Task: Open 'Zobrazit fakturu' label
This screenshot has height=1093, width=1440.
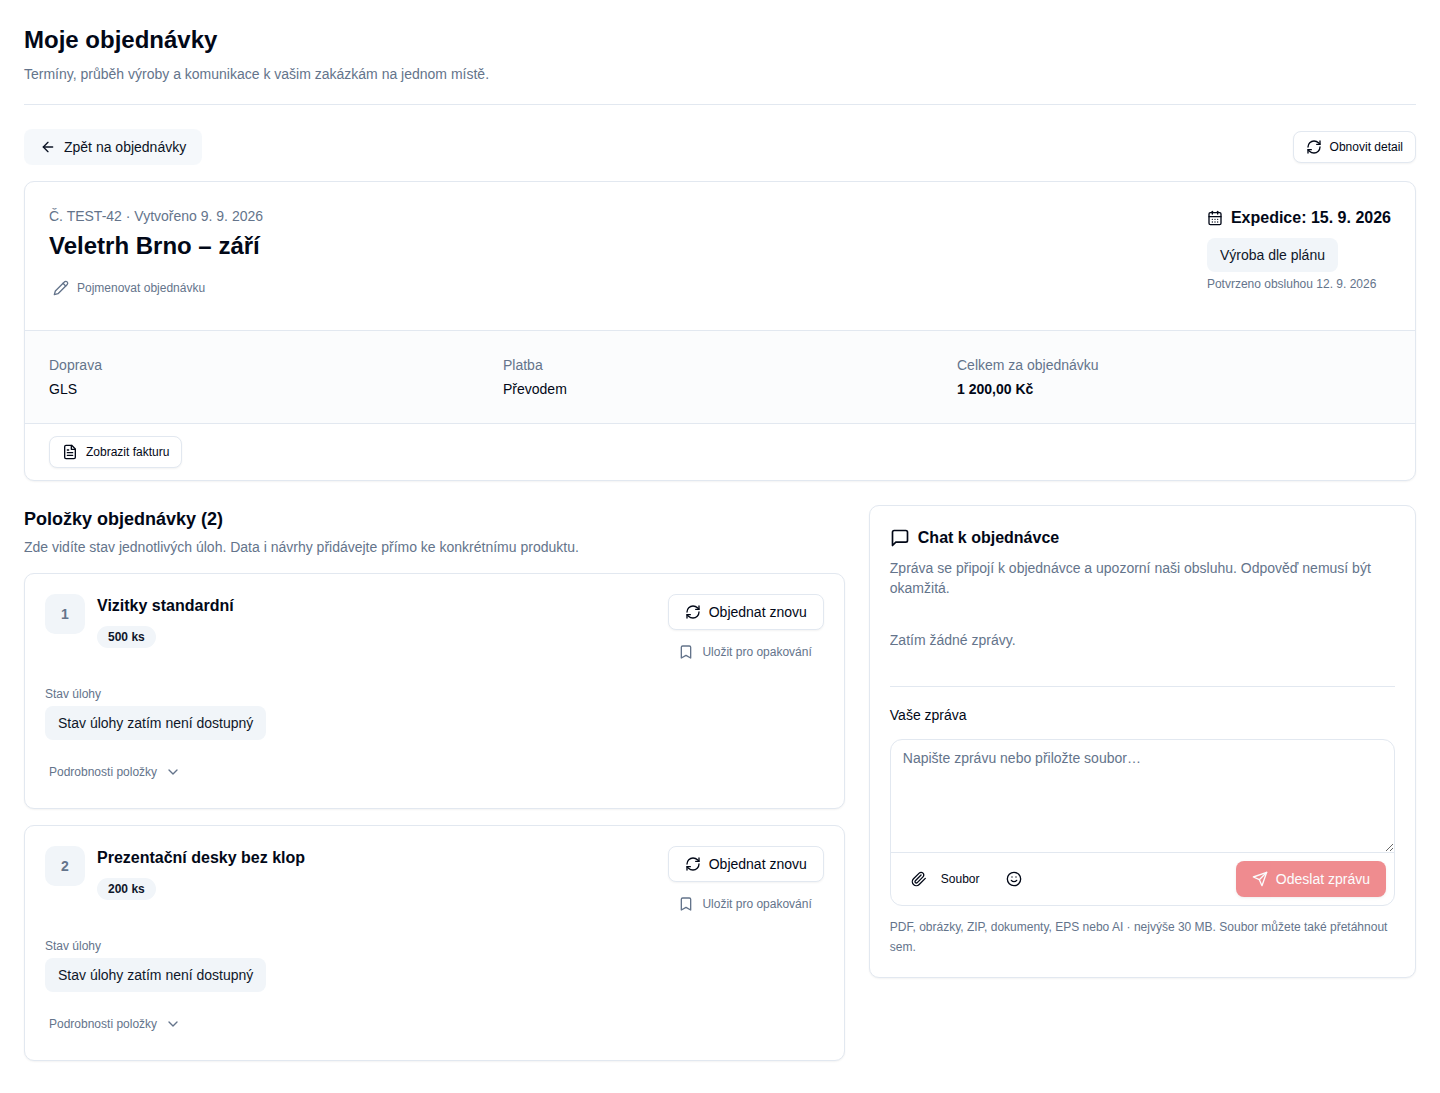Action: (x=128, y=452)
